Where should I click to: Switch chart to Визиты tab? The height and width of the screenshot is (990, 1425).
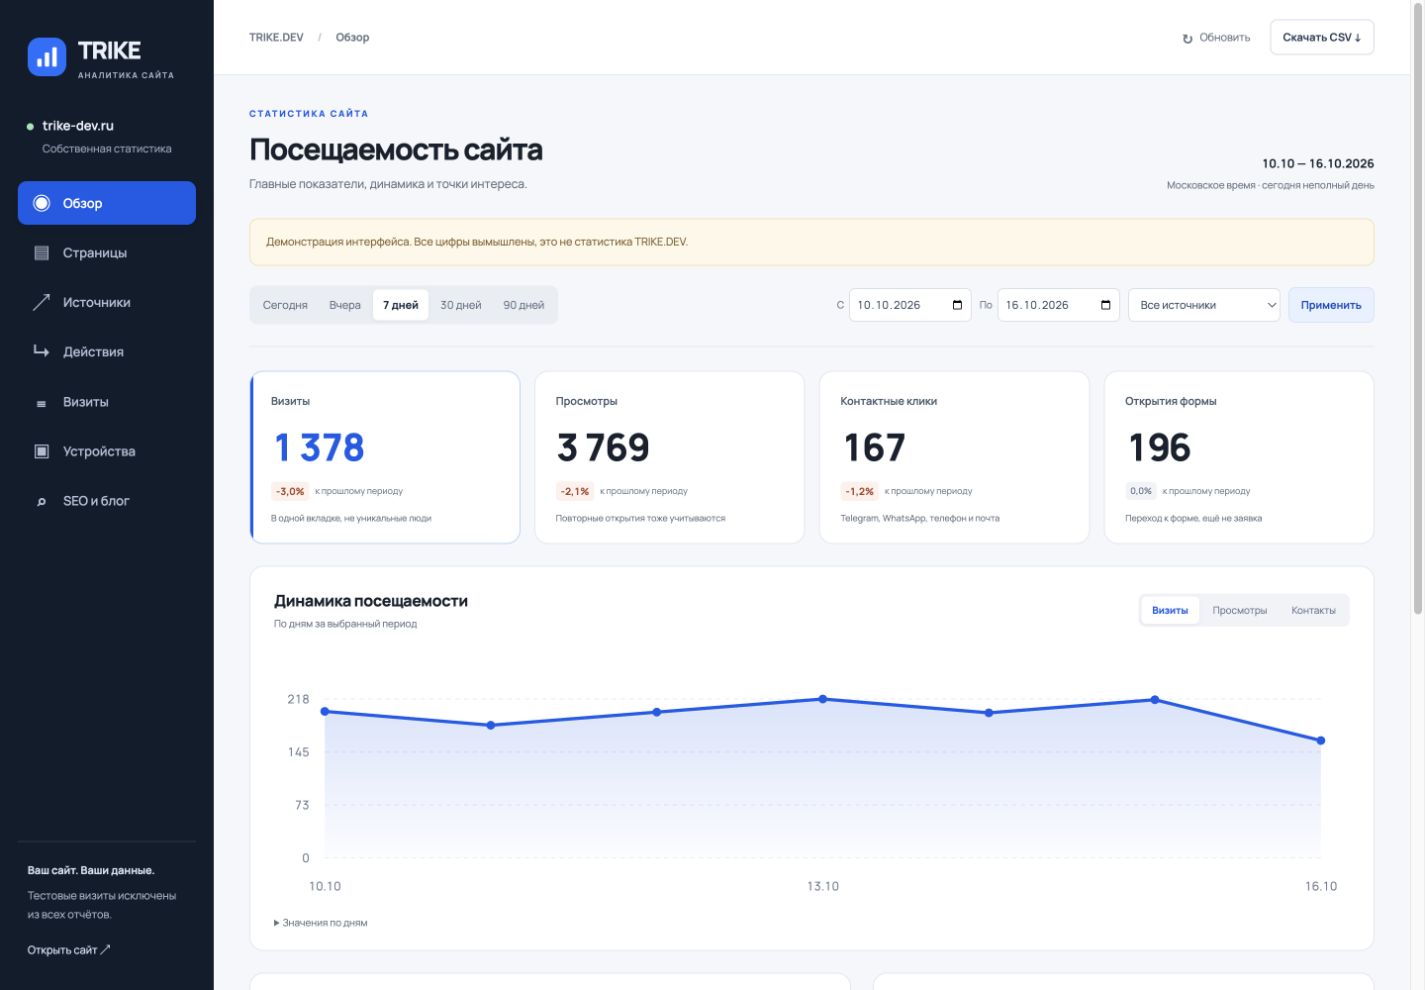click(x=1170, y=610)
